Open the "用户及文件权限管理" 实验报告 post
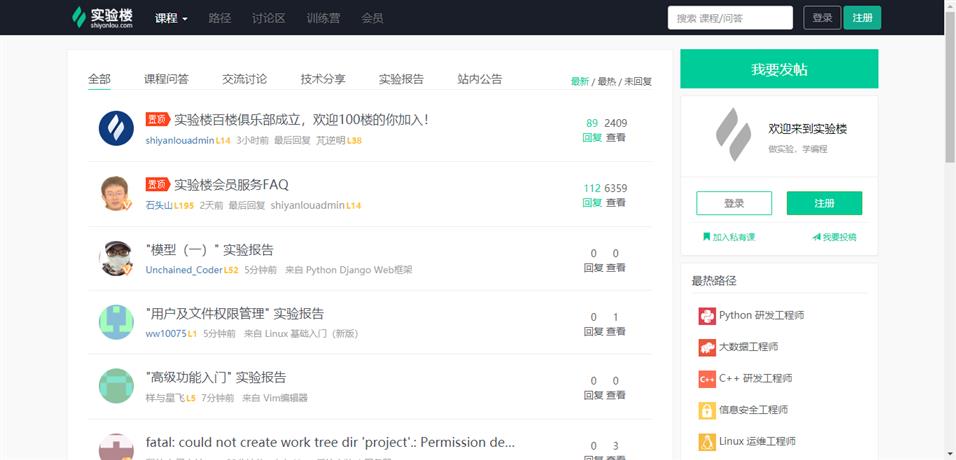 point(235,314)
